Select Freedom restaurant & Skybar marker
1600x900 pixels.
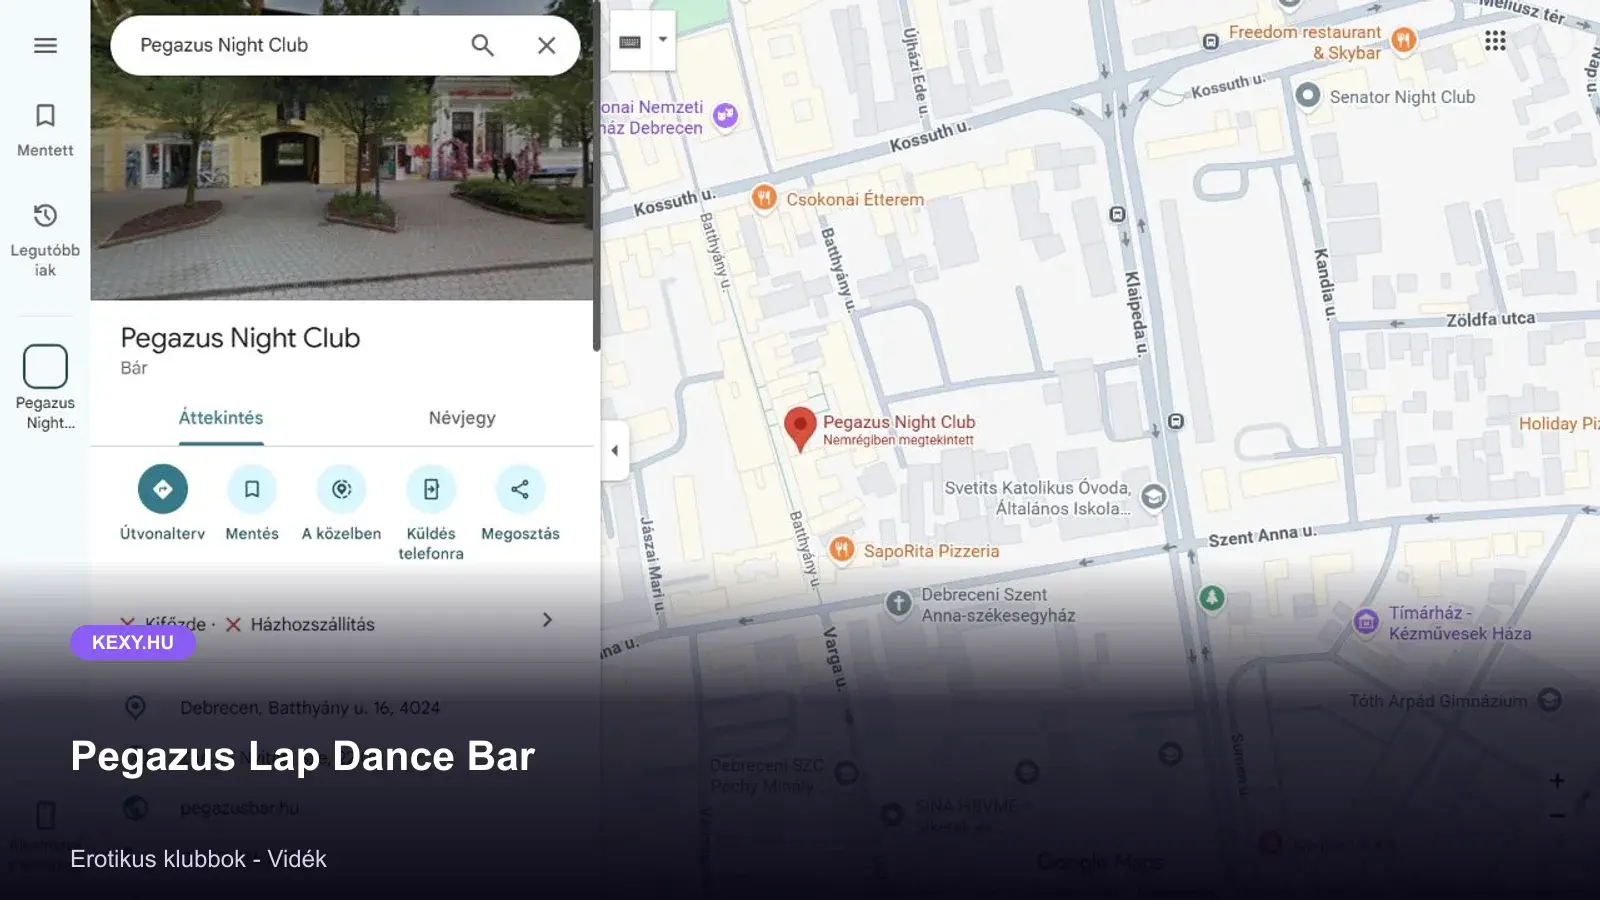(1404, 40)
